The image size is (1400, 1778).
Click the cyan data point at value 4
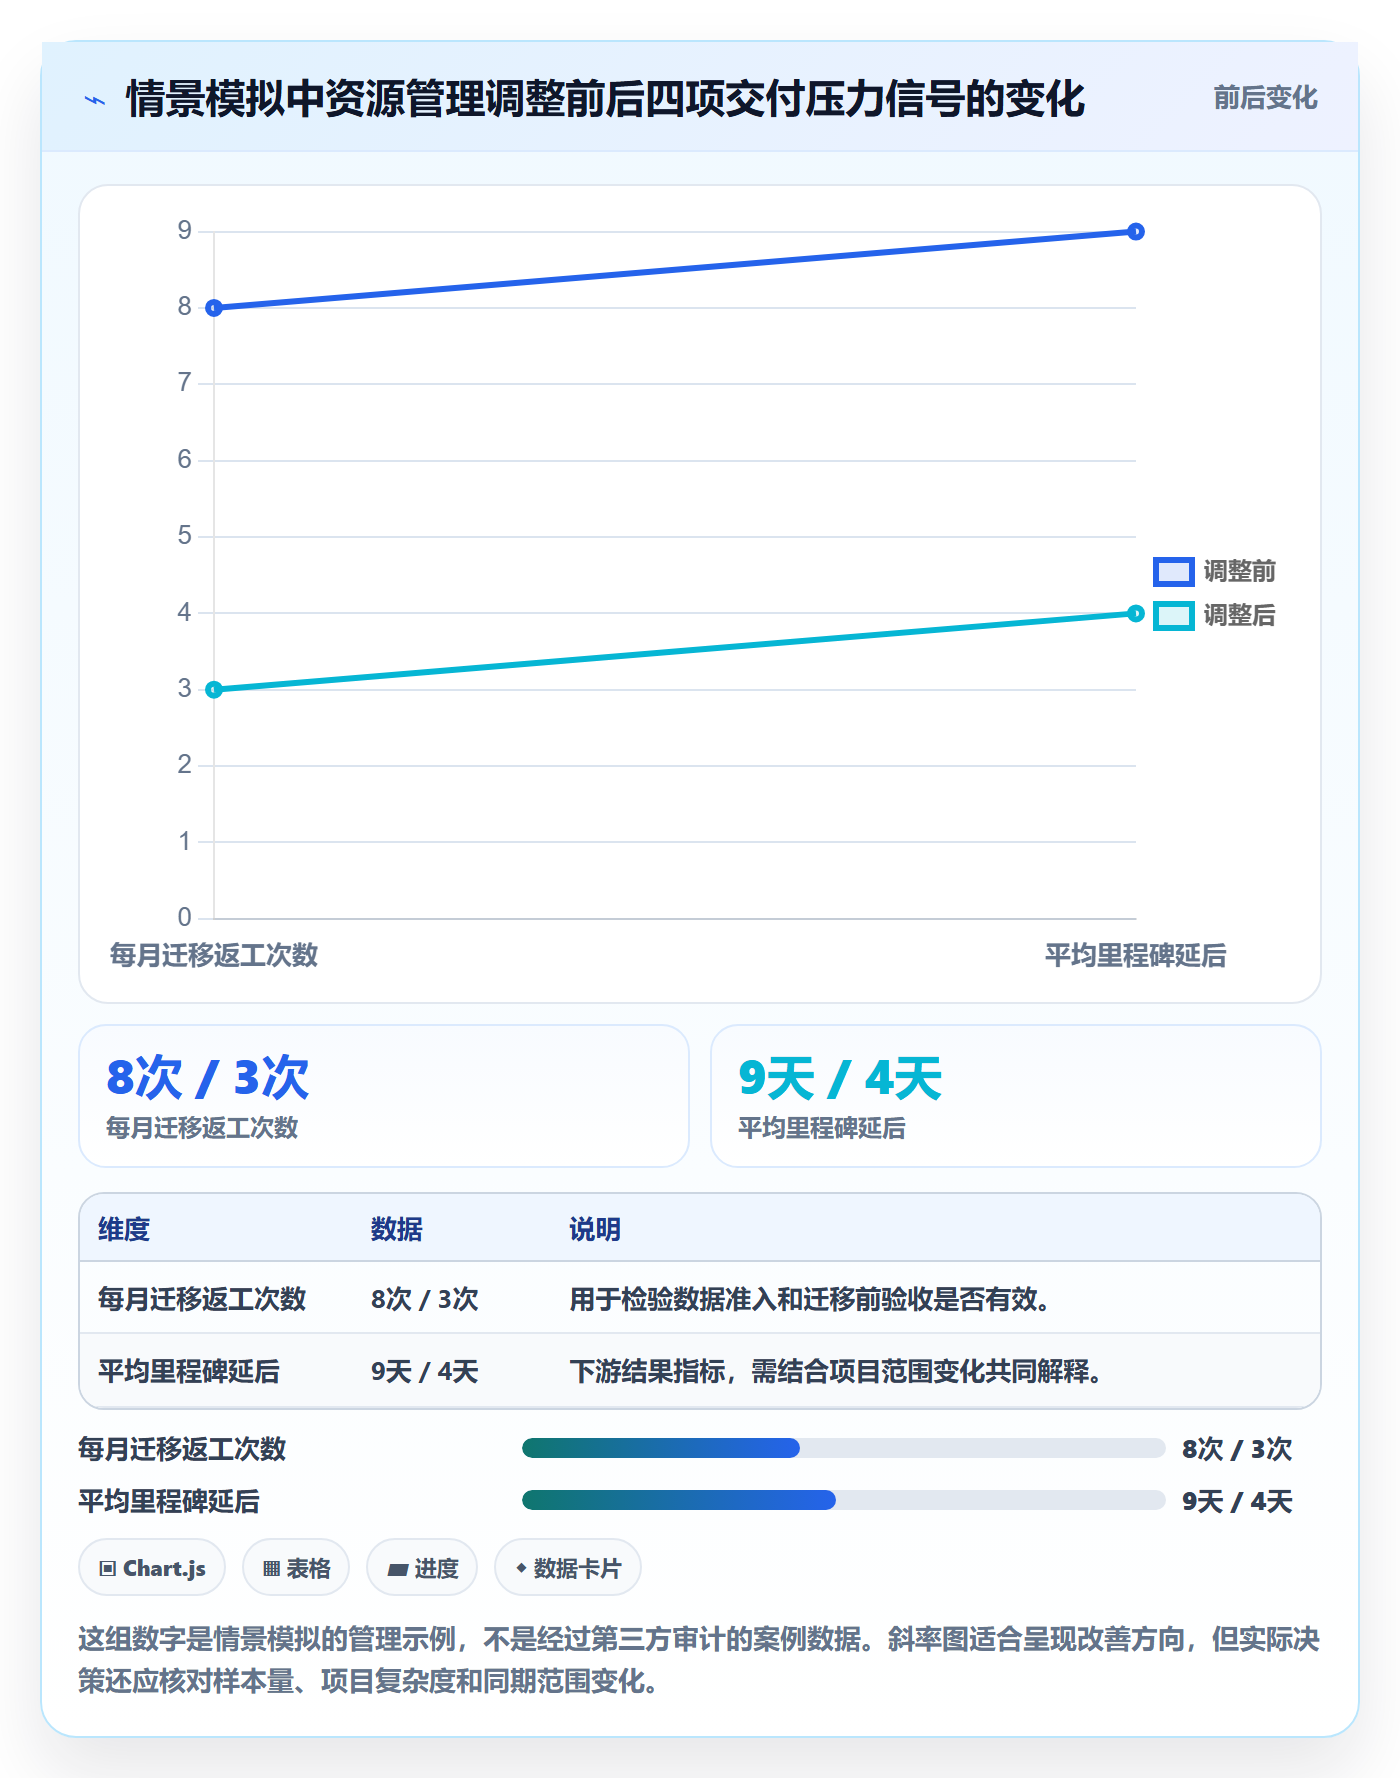pos(1136,613)
